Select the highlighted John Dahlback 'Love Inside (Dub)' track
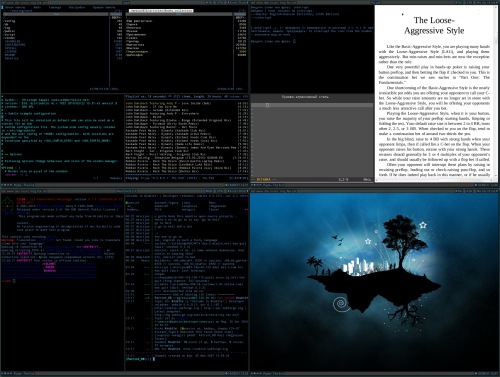 click(168, 103)
